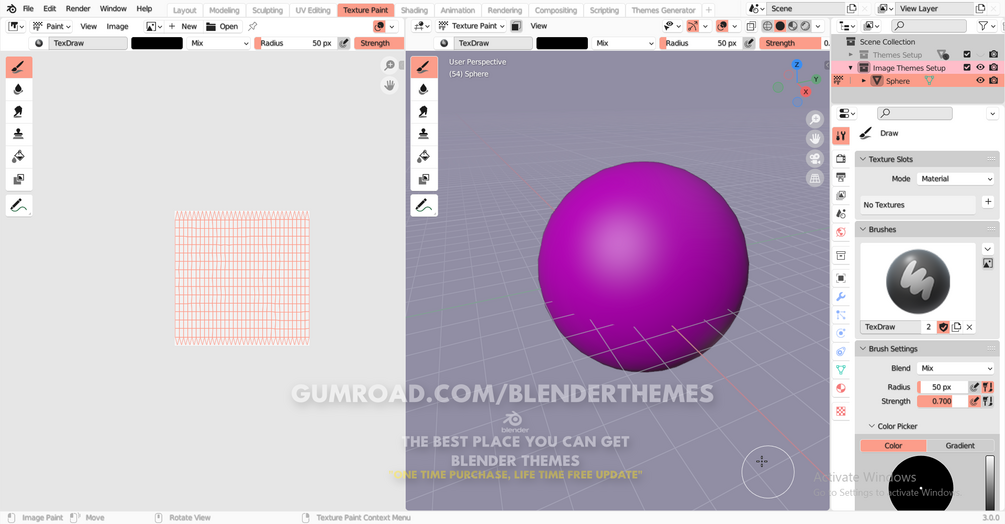Toggle X-ray mode in viewport header

point(751,26)
